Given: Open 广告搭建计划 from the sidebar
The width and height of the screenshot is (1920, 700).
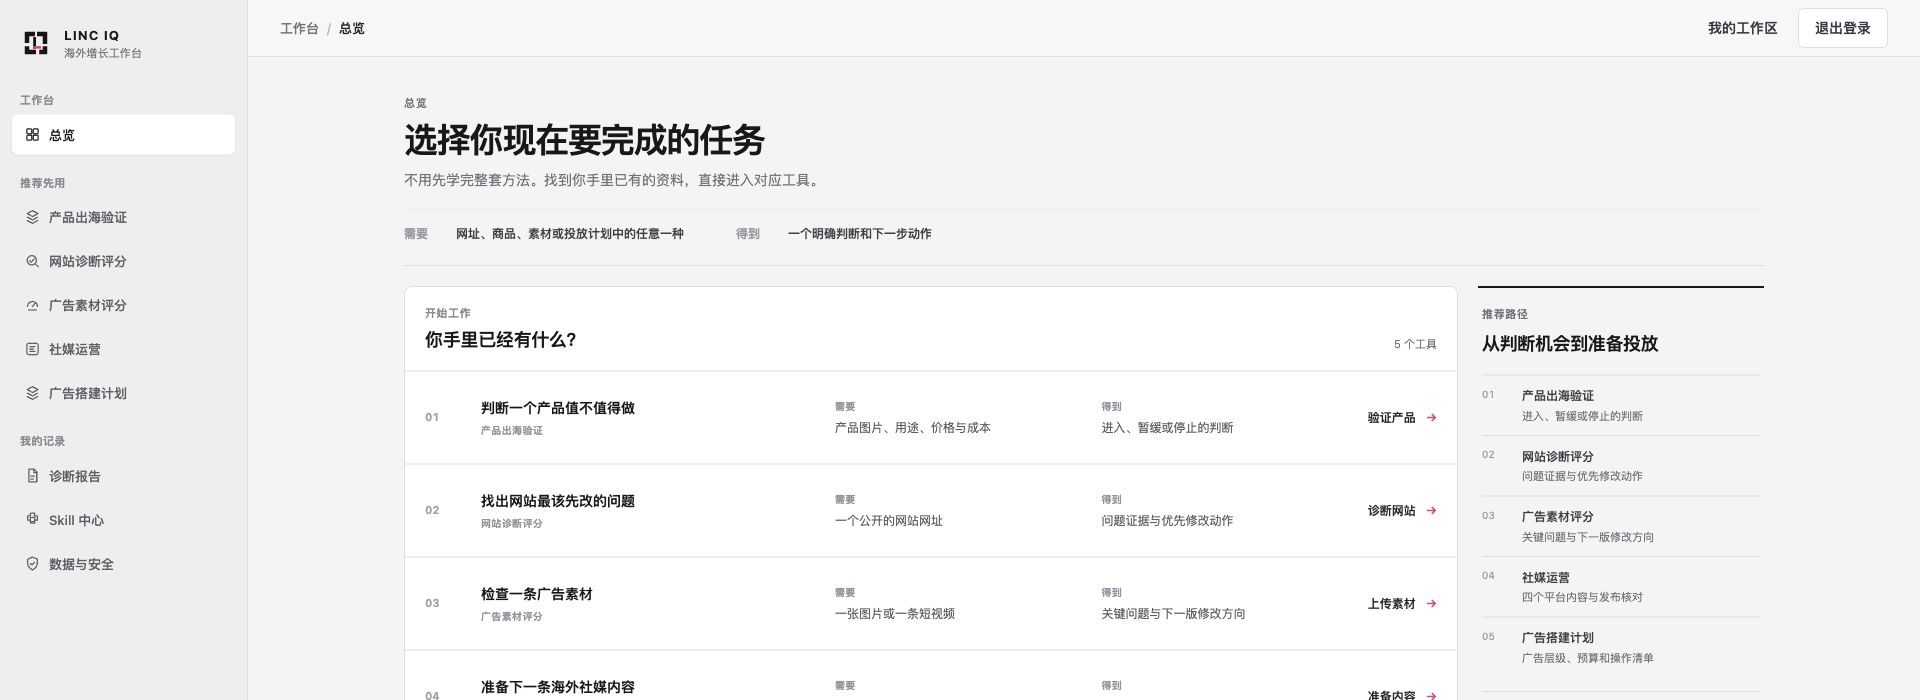Looking at the screenshot, I should tap(123, 393).
